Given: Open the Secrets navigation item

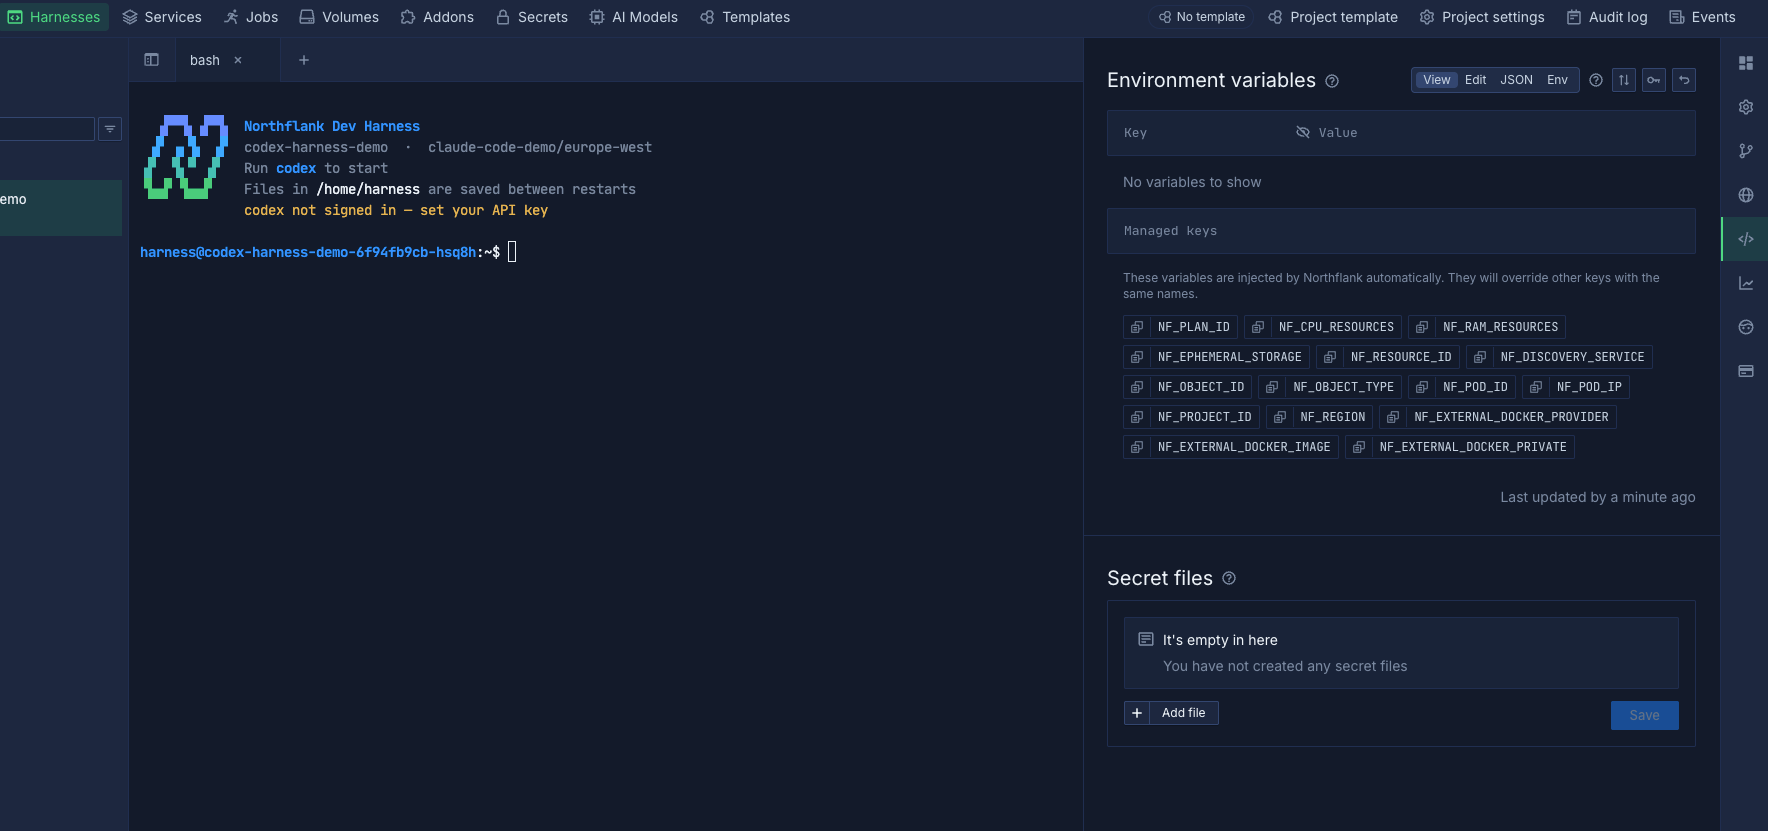Looking at the screenshot, I should pos(532,17).
